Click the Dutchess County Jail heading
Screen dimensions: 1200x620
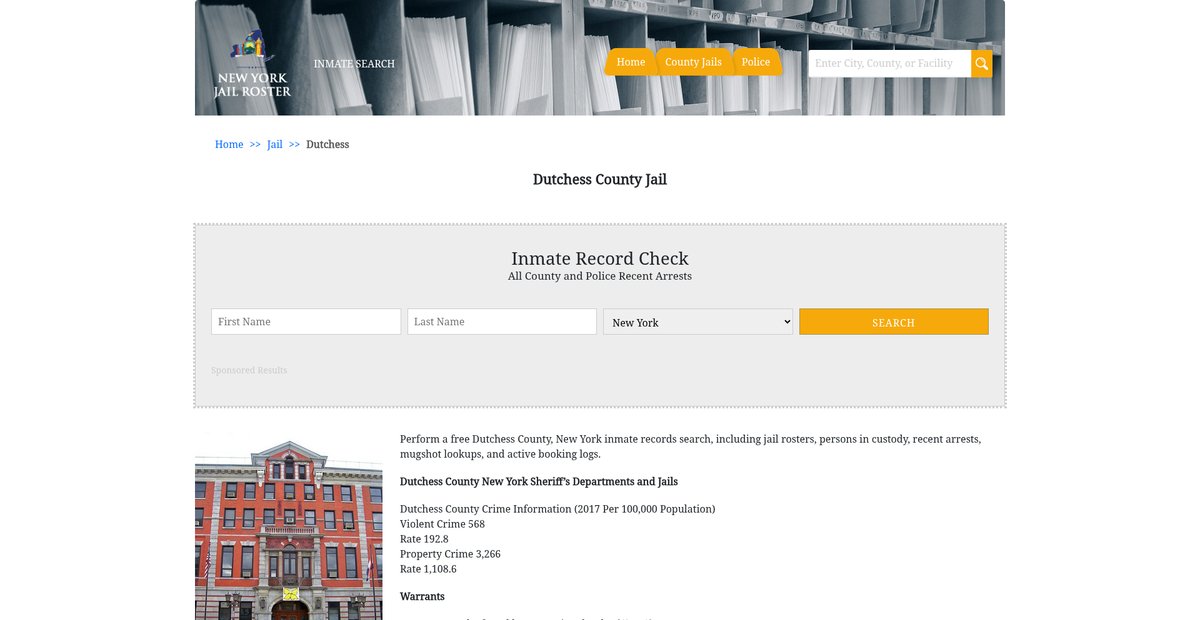[600, 180]
